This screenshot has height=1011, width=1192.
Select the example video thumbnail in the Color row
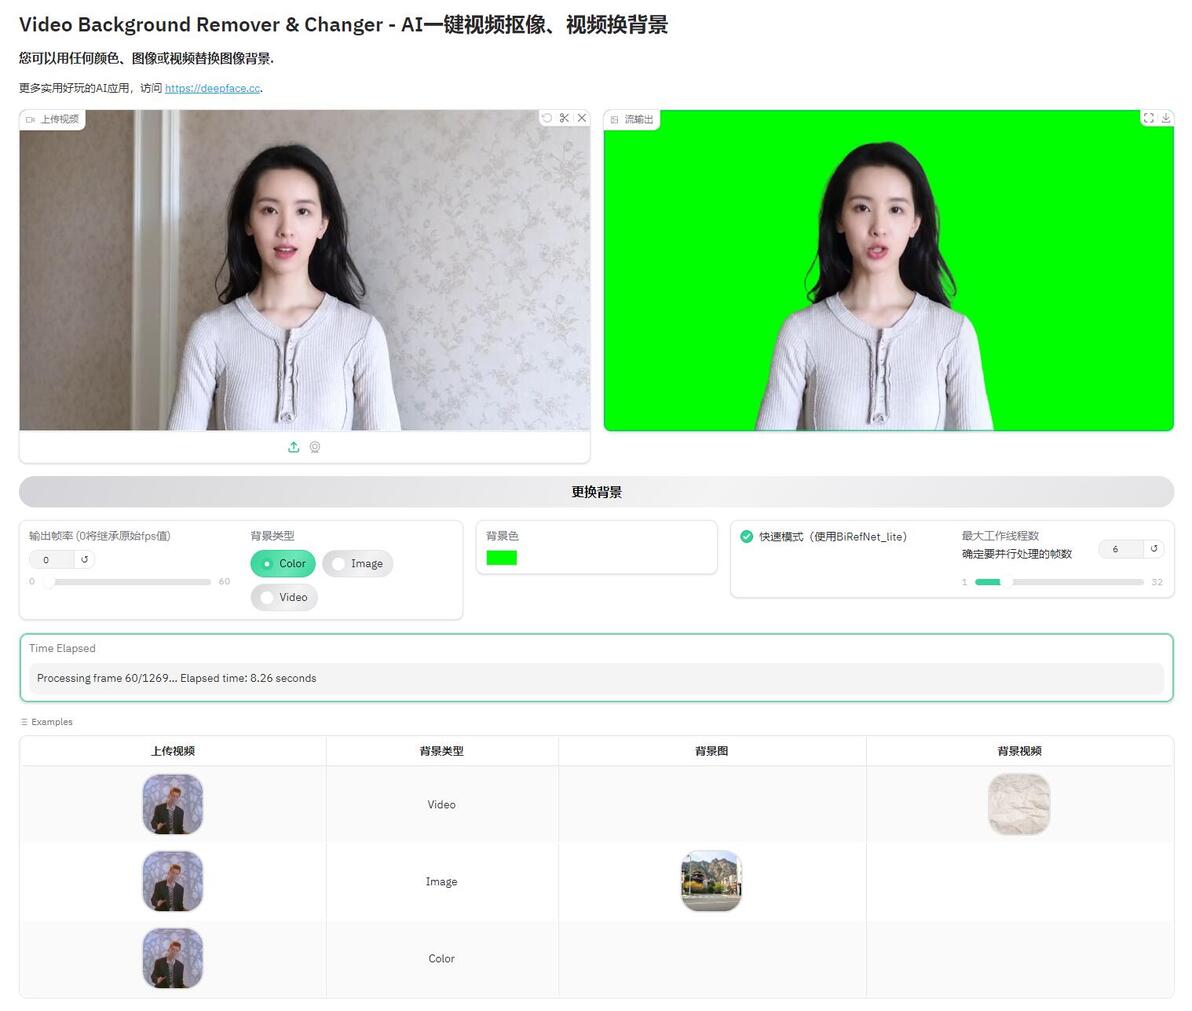[x=173, y=958]
